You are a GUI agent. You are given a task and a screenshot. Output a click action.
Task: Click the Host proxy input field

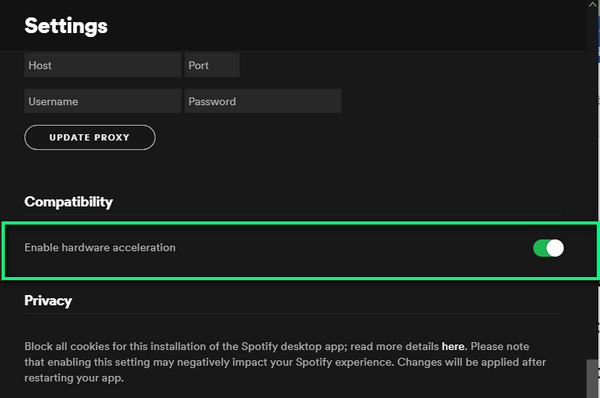pyautogui.click(x=103, y=65)
